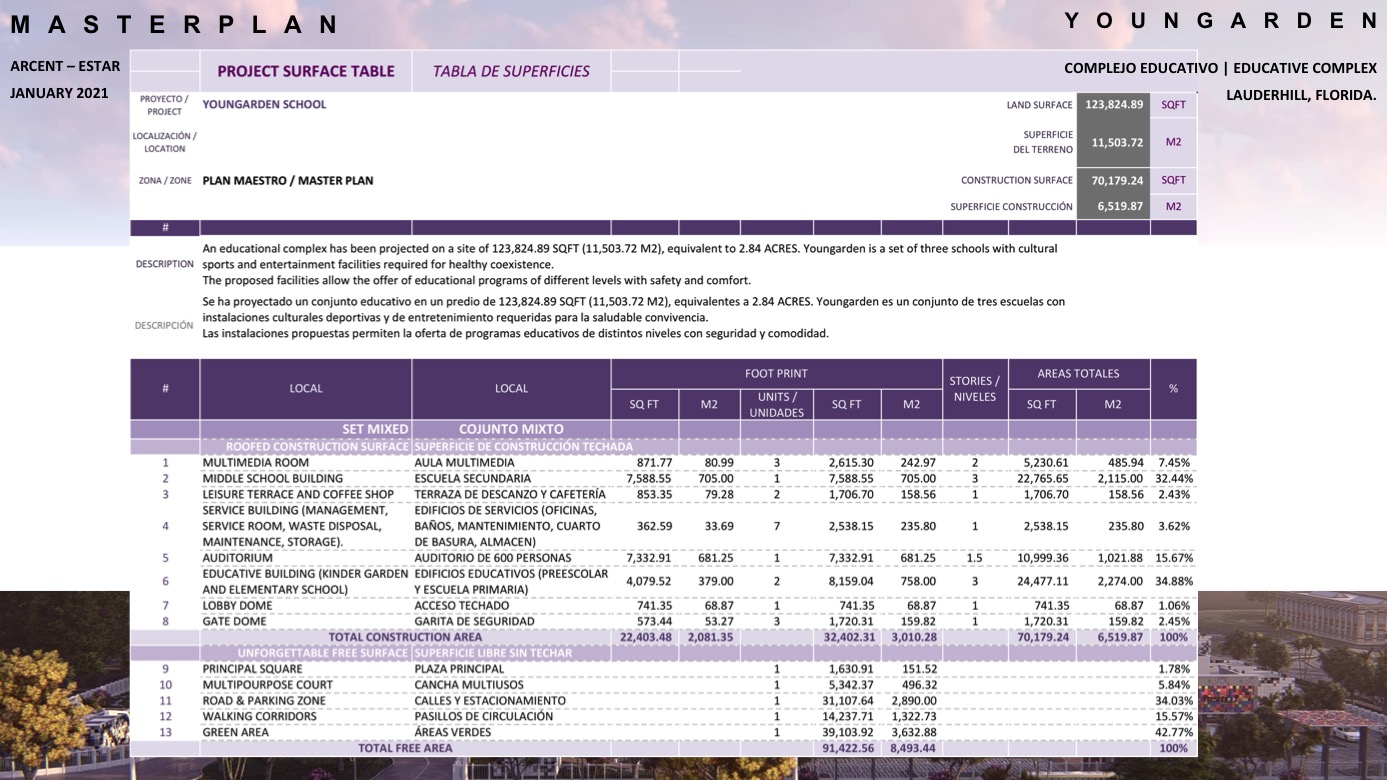Click the SET MIXED section header
The height and width of the screenshot is (780, 1387).
374,429
